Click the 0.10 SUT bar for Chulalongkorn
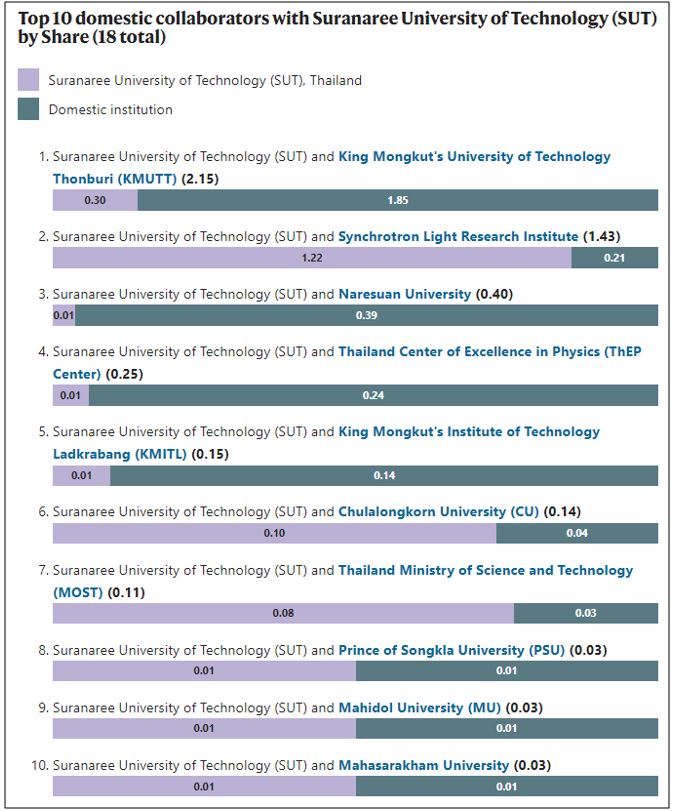Screen dimensions: 674x811 click(x=274, y=533)
